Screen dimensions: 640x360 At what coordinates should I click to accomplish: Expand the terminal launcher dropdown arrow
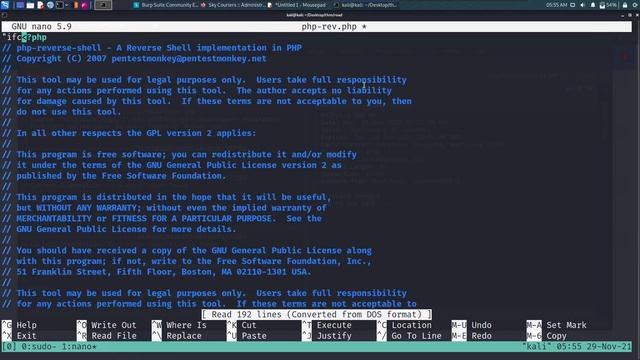point(67,5)
